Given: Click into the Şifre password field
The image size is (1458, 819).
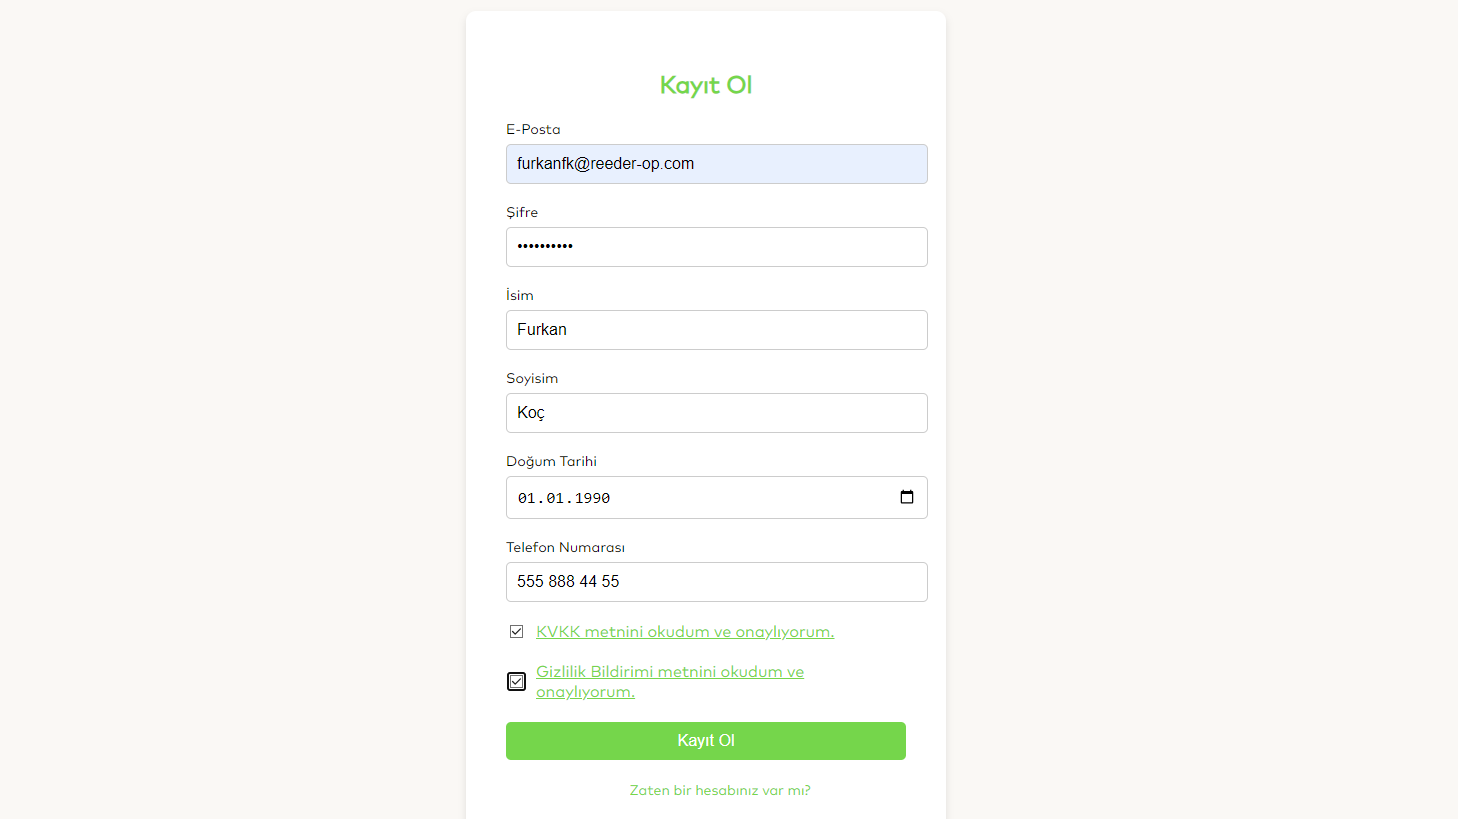Looking at the screenshot, I should pos(717,247).
